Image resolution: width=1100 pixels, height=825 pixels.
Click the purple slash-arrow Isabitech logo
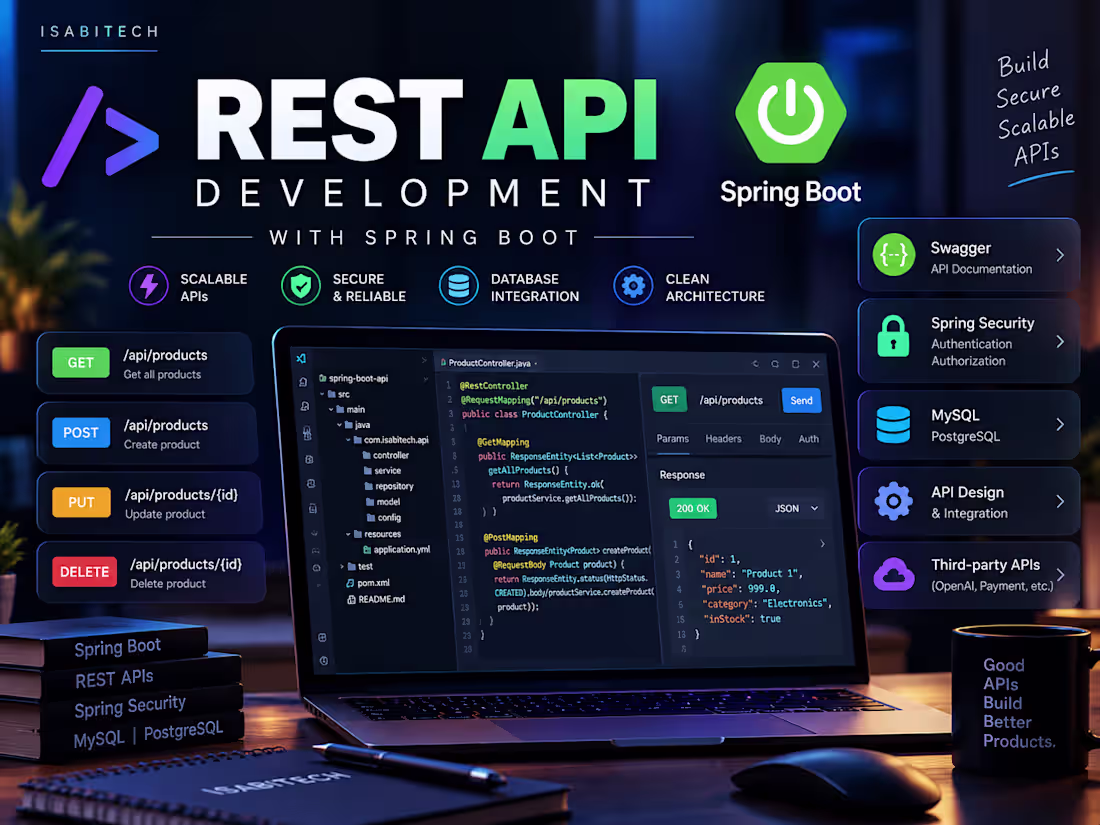tap(100, 137)
